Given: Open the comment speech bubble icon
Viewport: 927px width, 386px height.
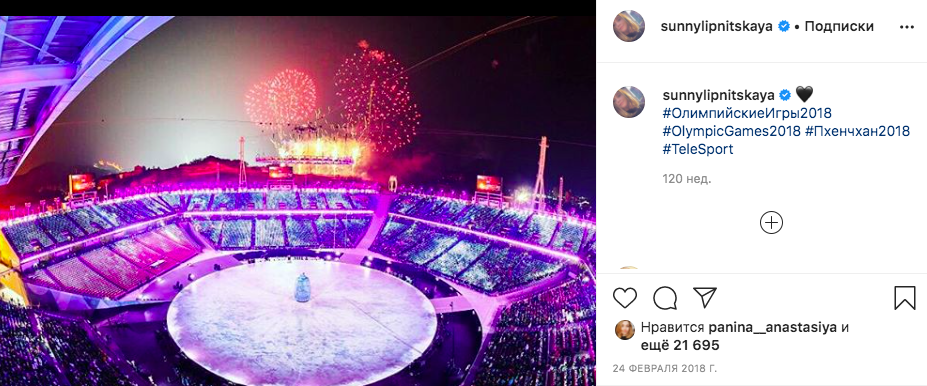Looking at the screenshot, I should (x=665, y=298).
